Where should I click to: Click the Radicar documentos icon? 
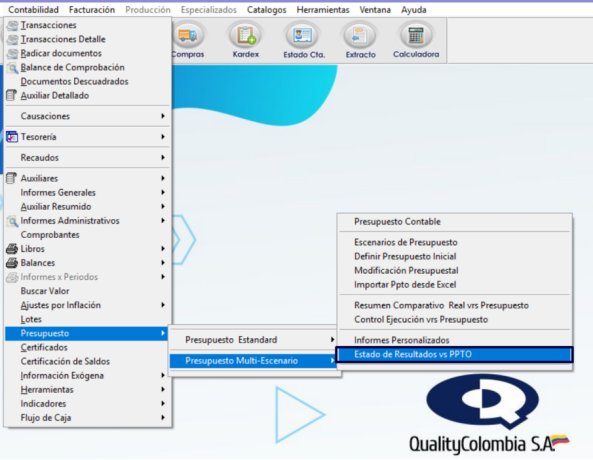coord(12,53)
